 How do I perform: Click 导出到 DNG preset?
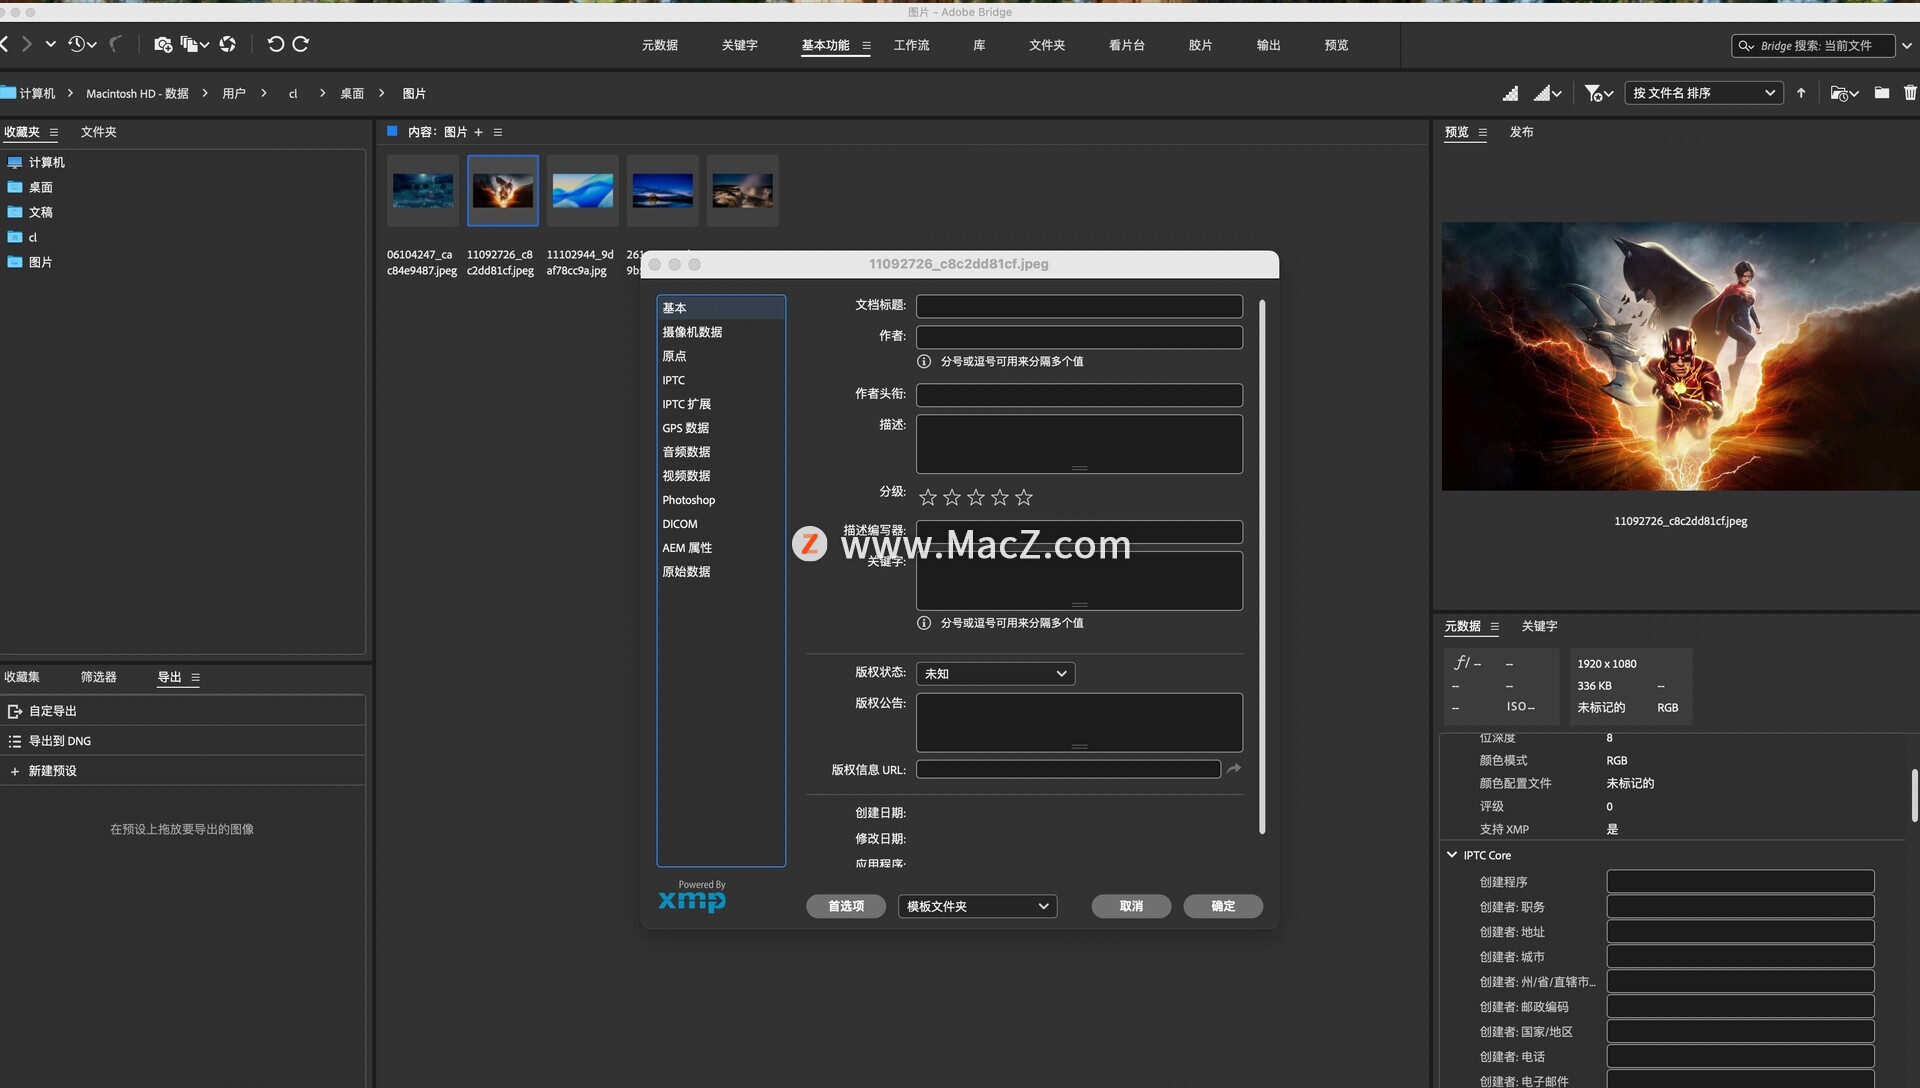pyautogui.click(x=183, y=741)
